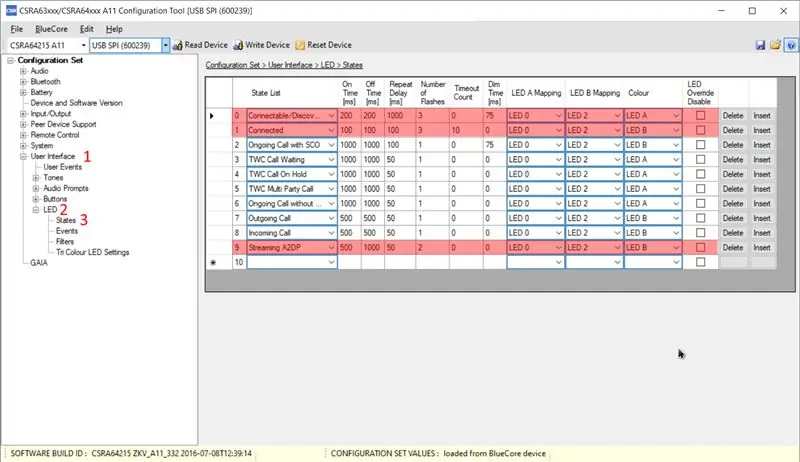Open Colour dropdown for Ongoing Call with SCO

point(676,145)
